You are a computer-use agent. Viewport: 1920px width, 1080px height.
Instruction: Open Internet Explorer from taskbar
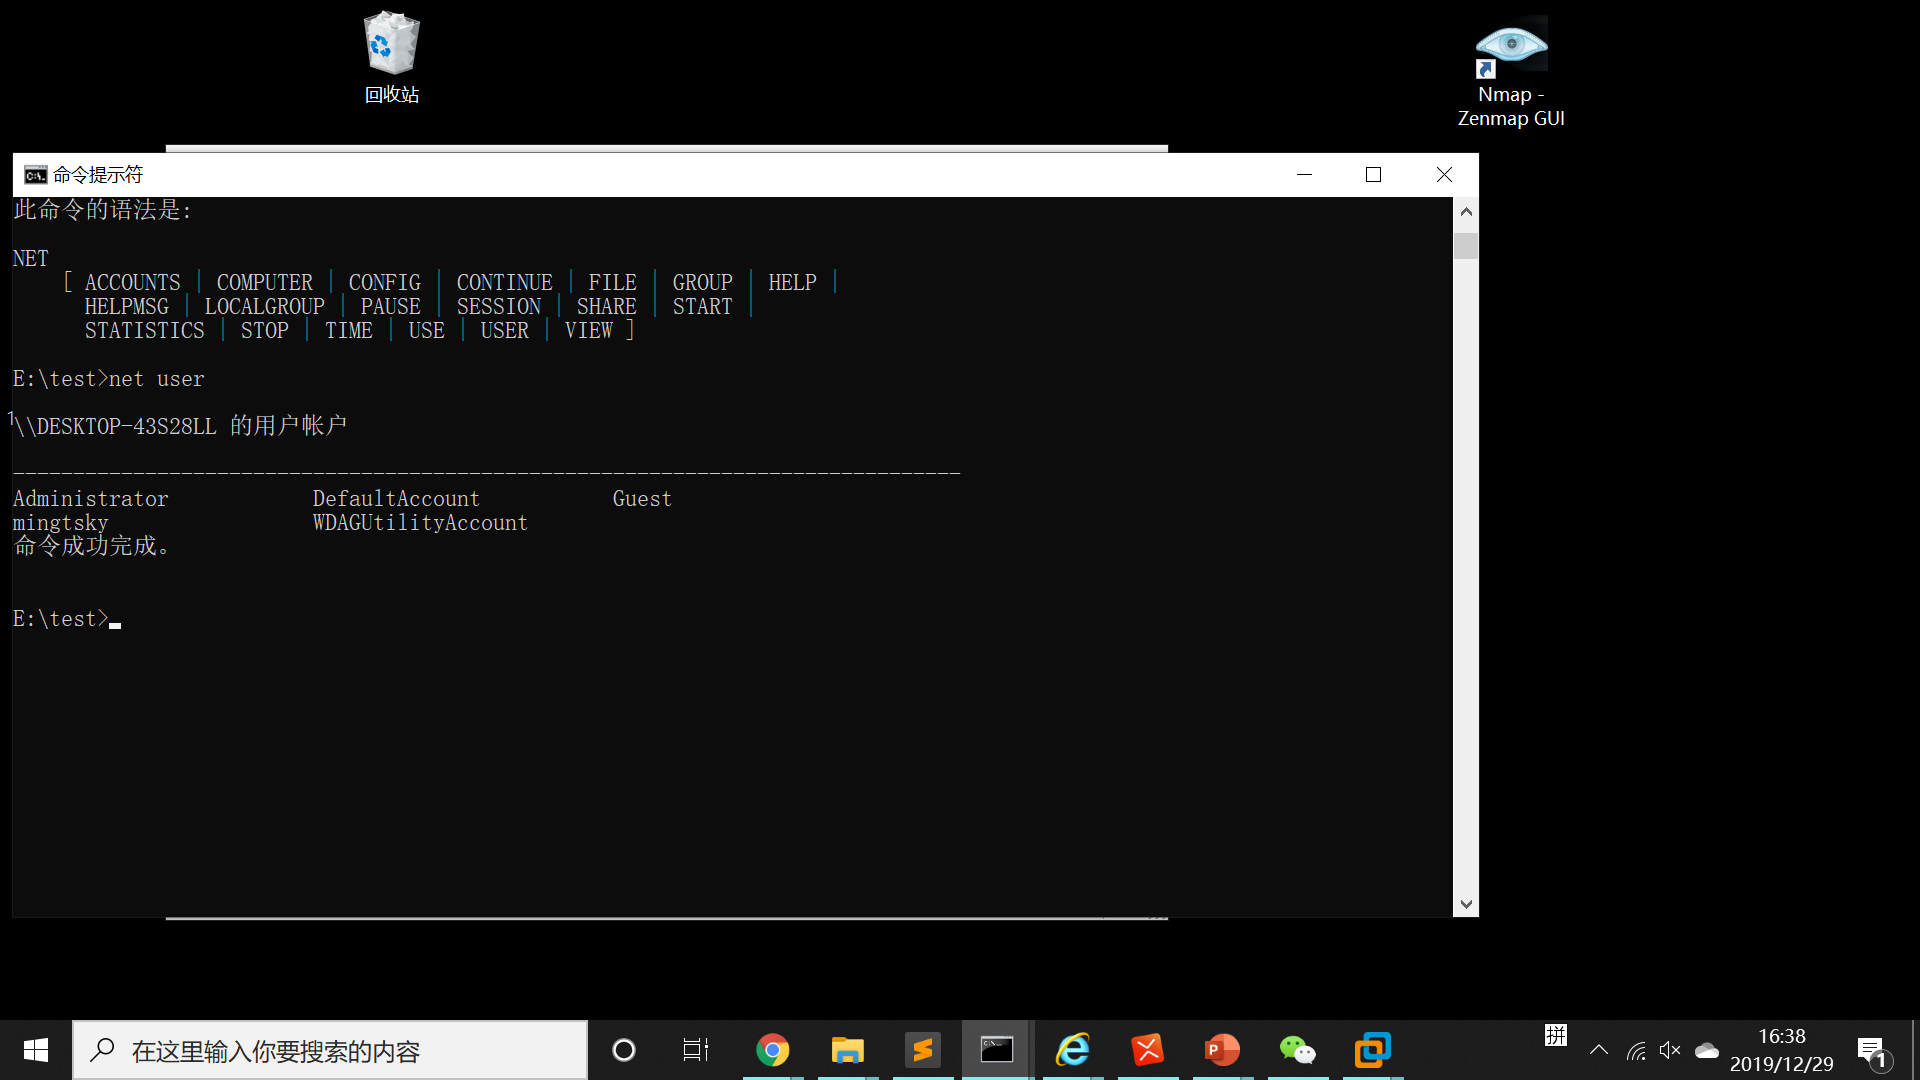(1072, 1050)
